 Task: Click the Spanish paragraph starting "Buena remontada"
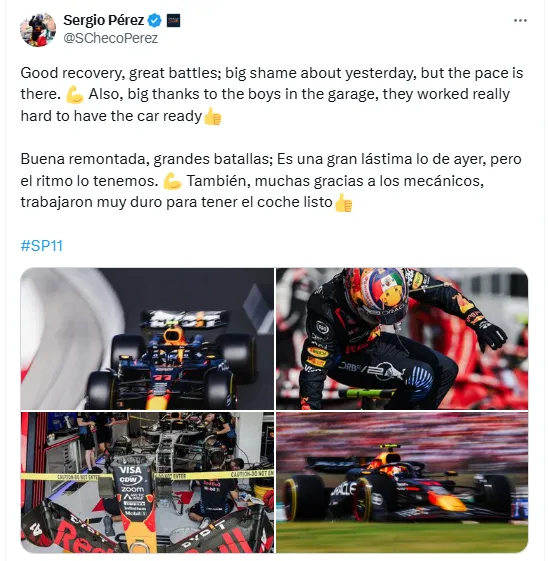271,181
